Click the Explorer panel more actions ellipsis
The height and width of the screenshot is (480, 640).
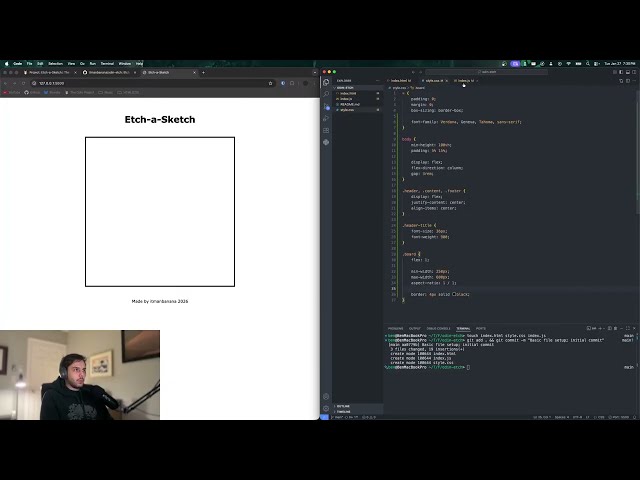pyautogui.click(x=377, y=80)
